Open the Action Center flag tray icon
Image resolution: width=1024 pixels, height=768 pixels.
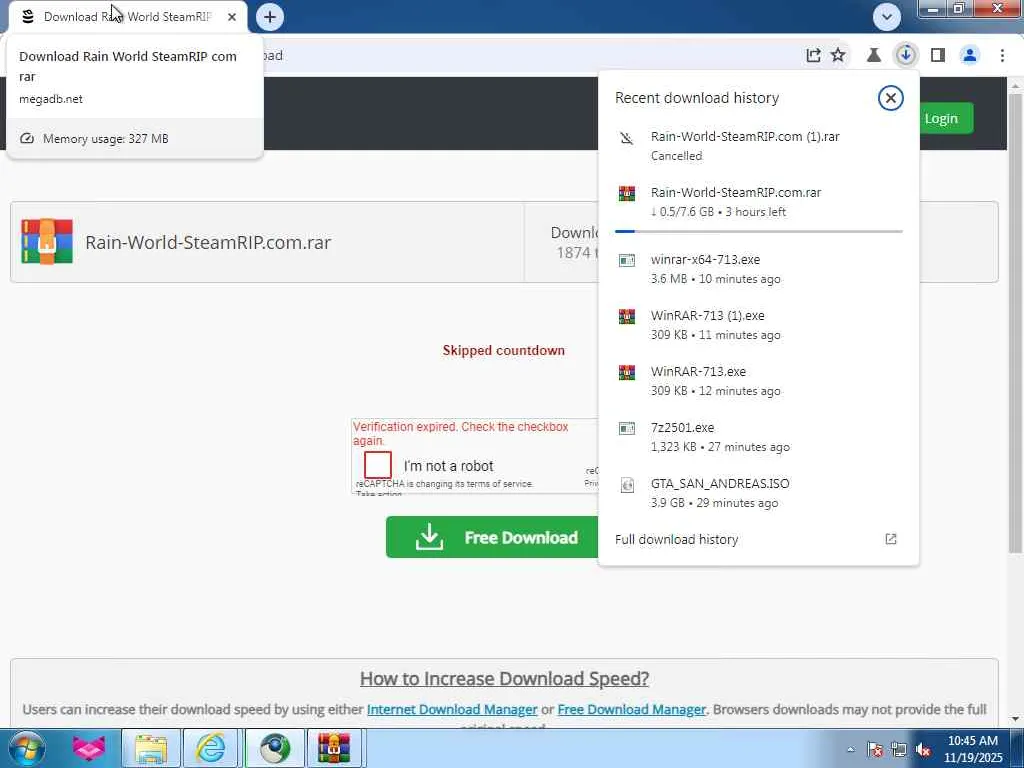(x=875, y=750)
